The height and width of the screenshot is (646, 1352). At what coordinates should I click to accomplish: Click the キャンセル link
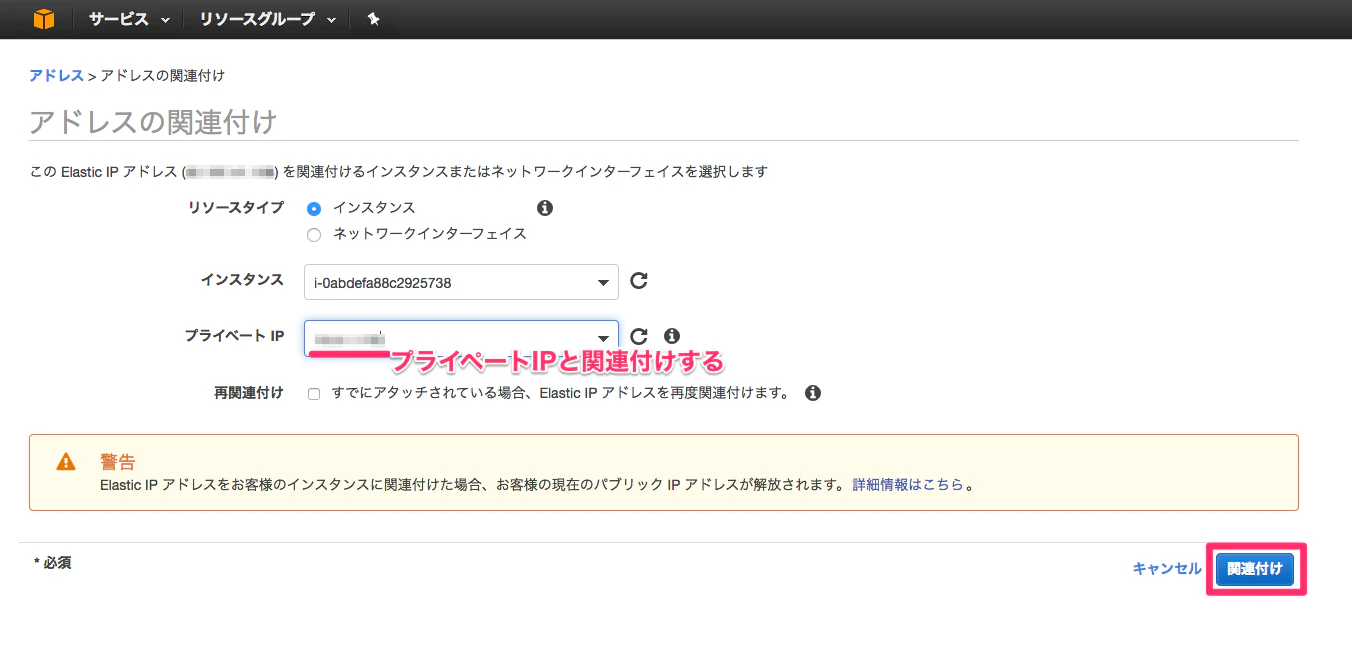(1167, 568)
